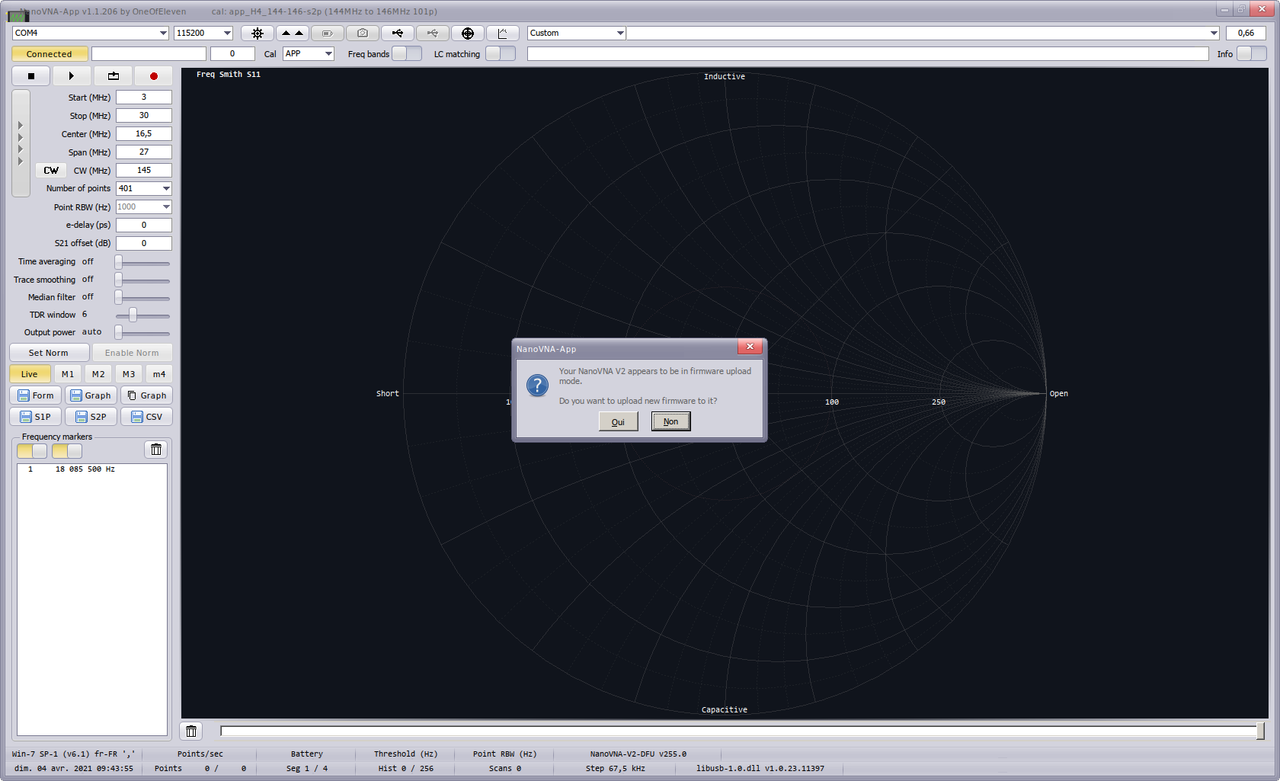Click the single sweep icon button
The width and height of the screenshot is (1280, 781).
(x=113, y=76)
